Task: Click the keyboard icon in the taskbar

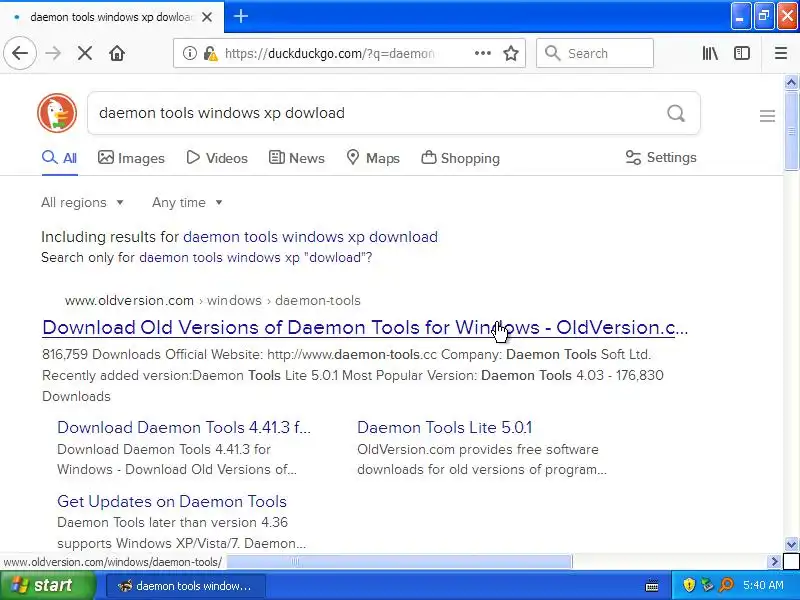Action: [652, 585]
